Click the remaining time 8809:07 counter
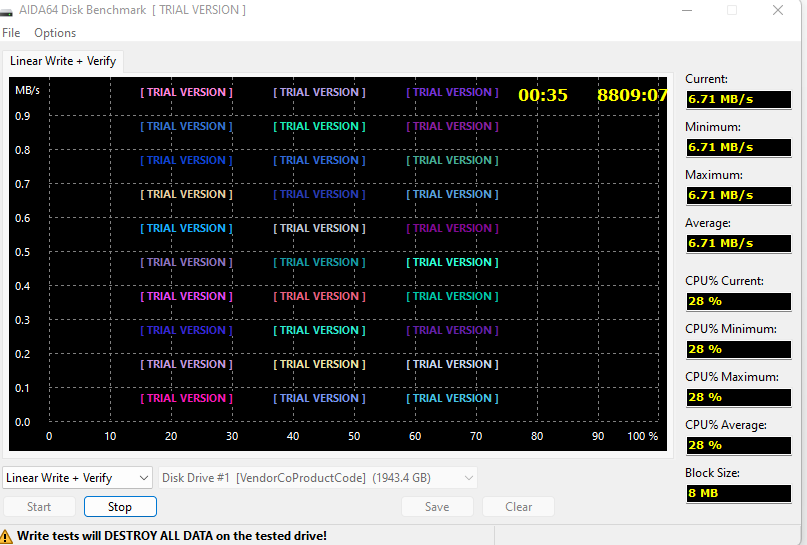 tap(632, 96)
